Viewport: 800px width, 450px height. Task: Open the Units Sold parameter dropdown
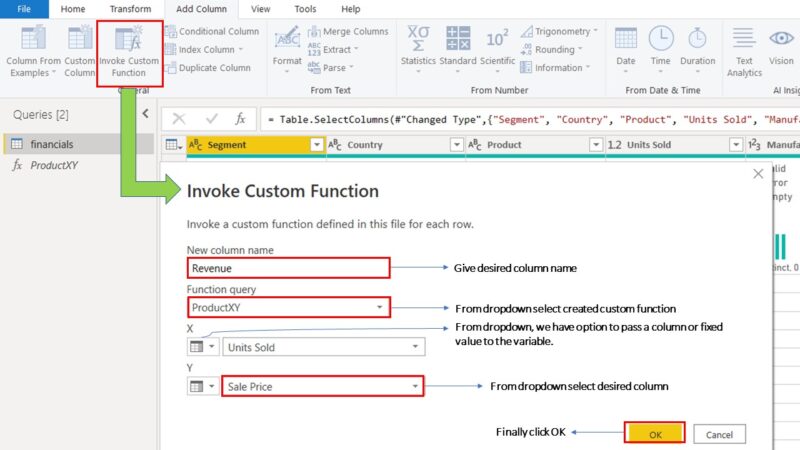[414, 347]
